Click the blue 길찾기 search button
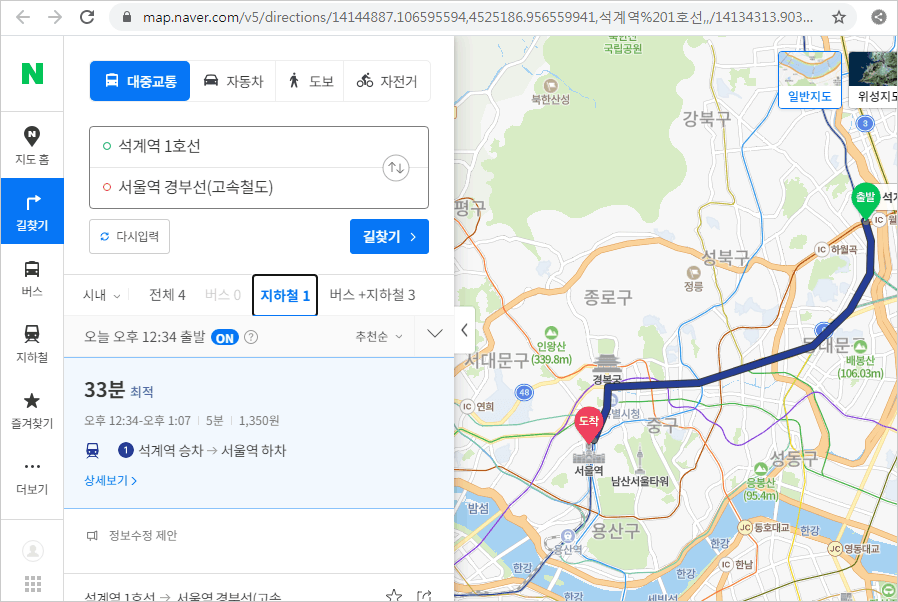Viewport: 898px width, 602px height. [389, 236]
